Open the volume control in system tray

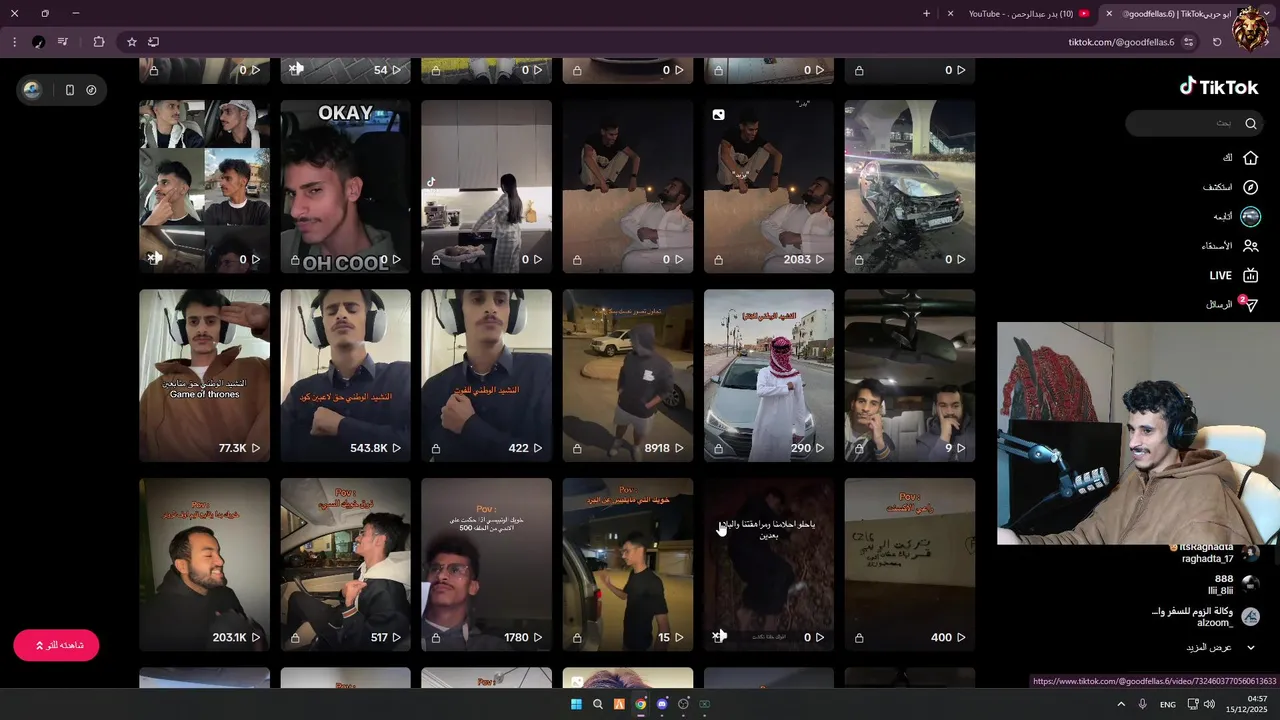click(1209, 704)
